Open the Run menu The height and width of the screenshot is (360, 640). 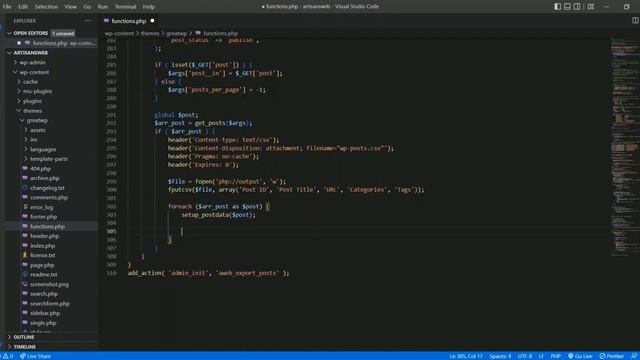[103, 7]
